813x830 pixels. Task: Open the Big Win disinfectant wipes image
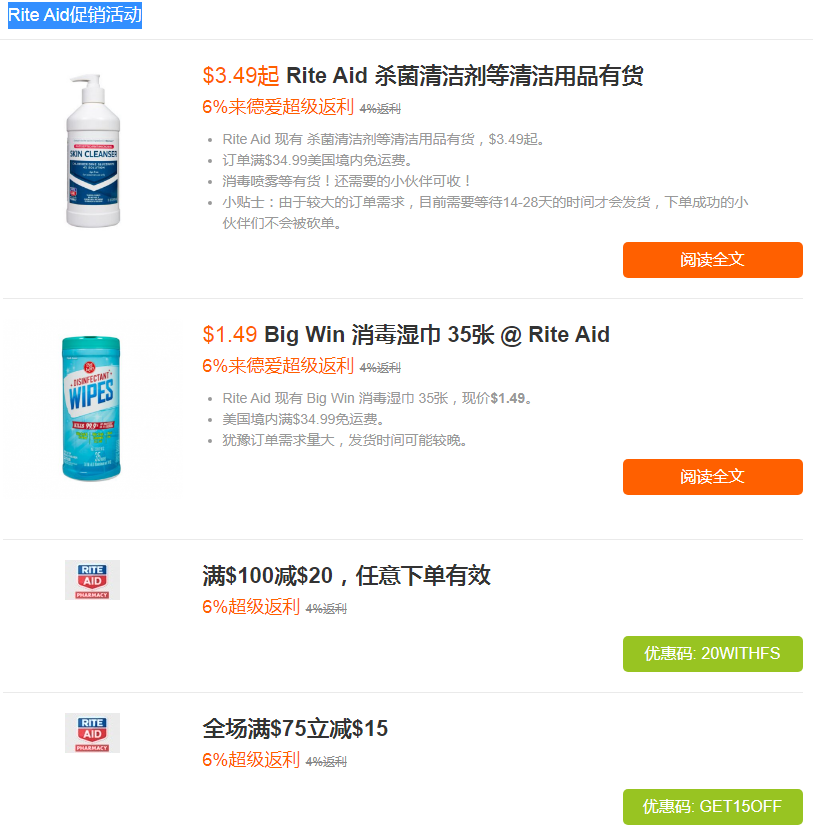tap(93, 405)
